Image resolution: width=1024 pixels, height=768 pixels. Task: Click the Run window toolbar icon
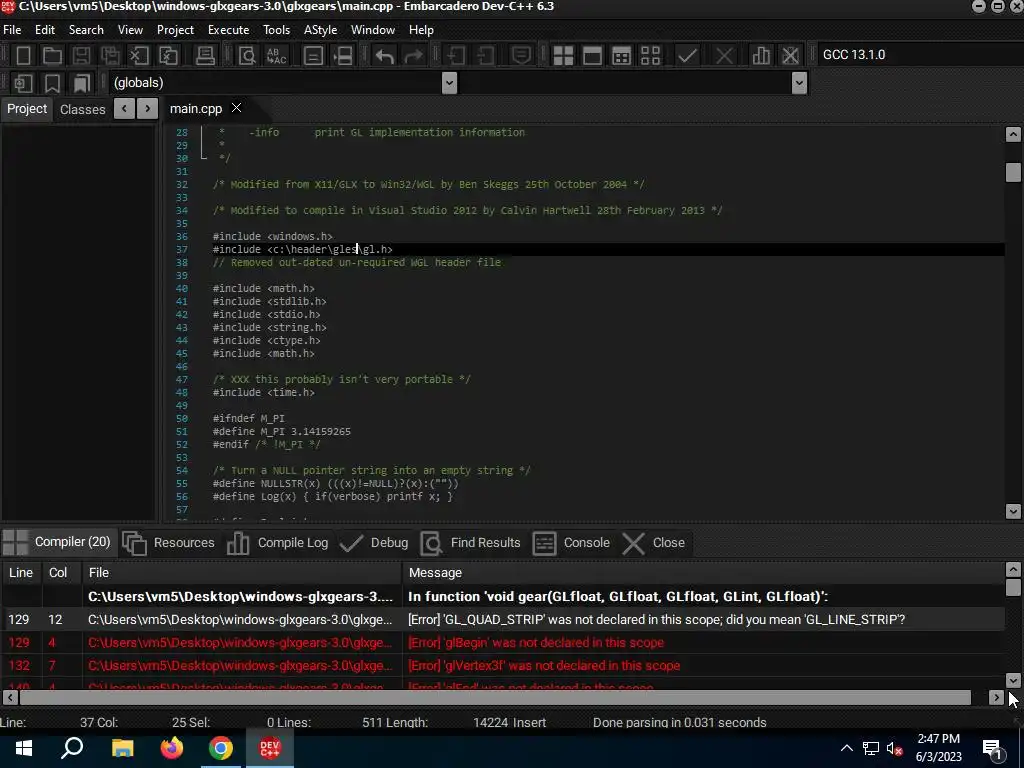(592, 56)
